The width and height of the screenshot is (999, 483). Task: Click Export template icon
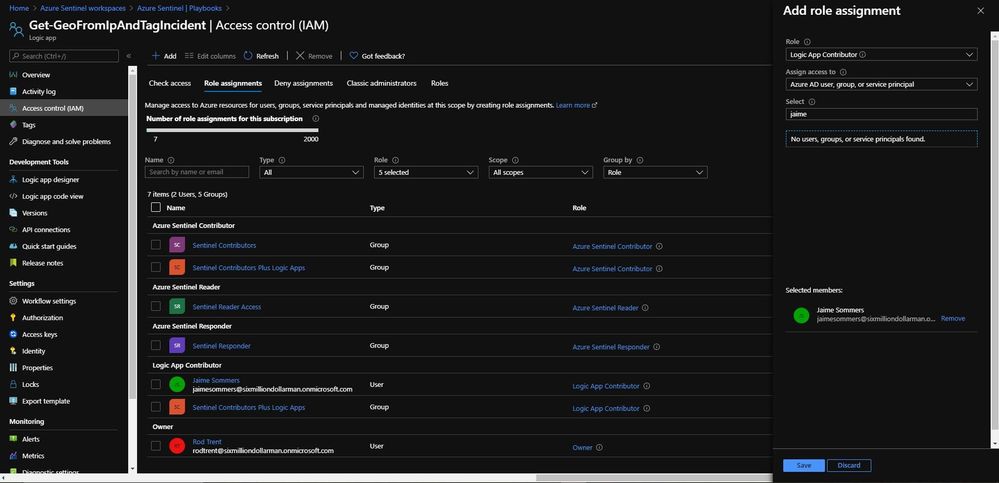(13, 401)
